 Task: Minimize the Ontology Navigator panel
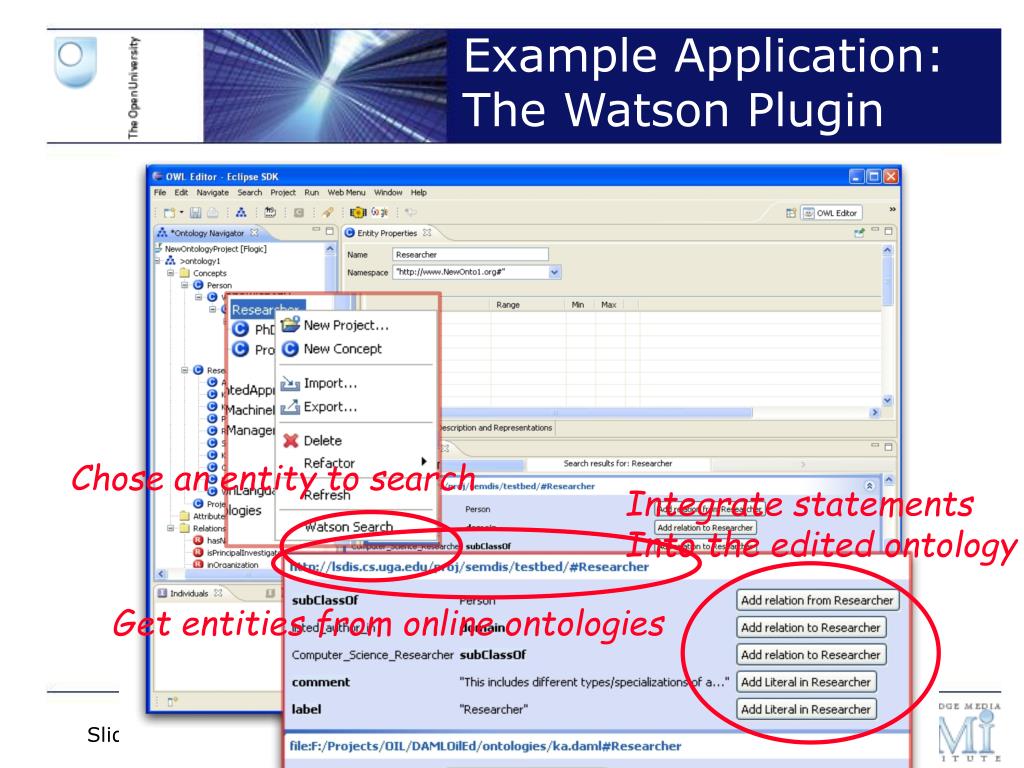[316, 231]
